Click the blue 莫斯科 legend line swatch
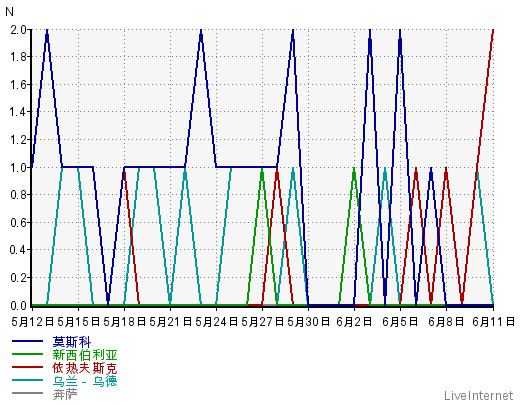 27,341
